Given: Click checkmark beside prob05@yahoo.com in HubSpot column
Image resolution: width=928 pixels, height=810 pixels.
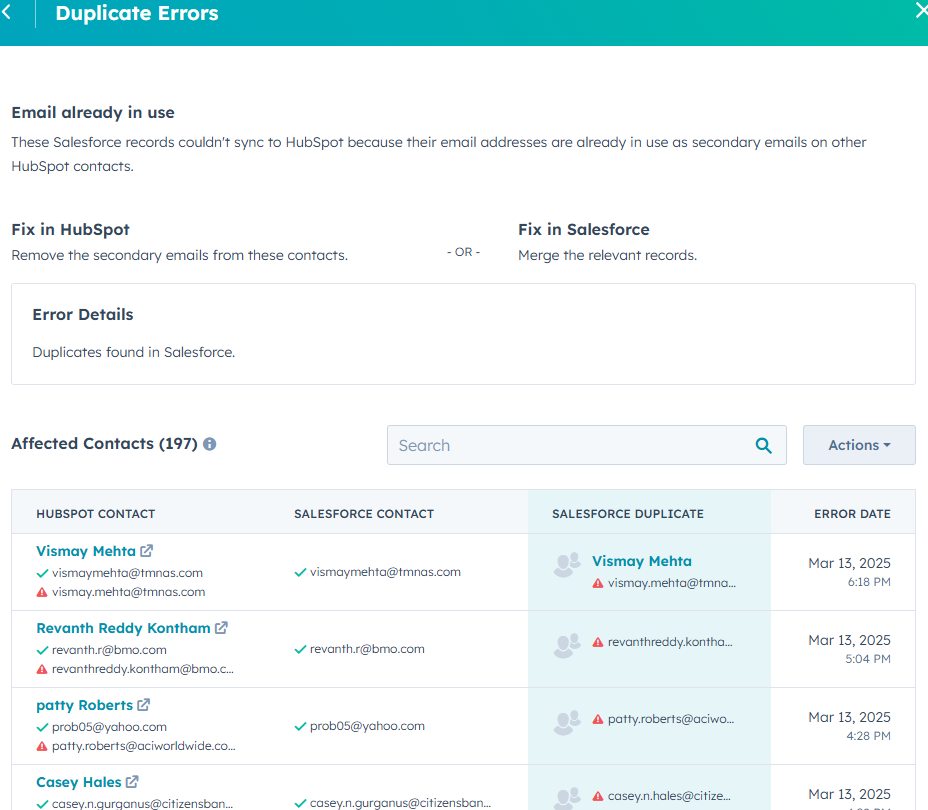Looking at the screenshot, I should tap(42, 727).
